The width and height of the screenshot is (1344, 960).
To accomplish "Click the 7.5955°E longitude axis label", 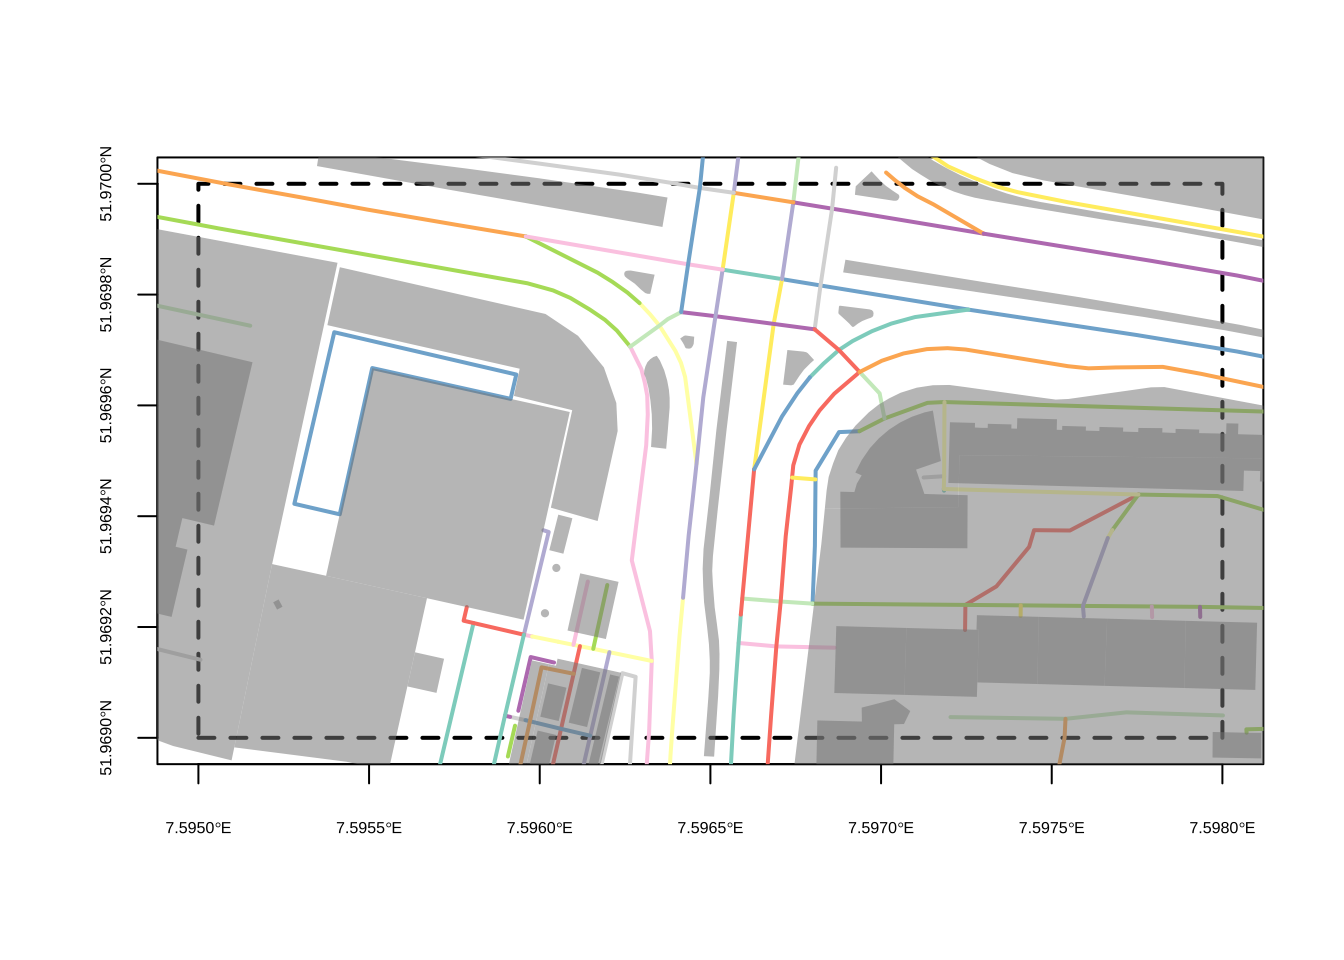I will (369, 828).
